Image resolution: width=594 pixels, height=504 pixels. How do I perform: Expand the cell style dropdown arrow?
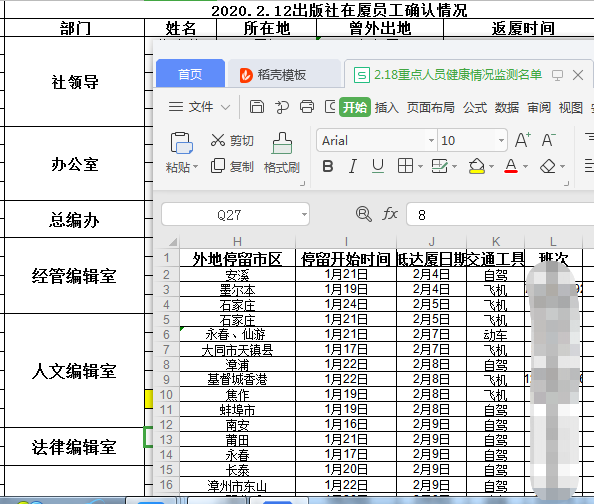point(454,166)
